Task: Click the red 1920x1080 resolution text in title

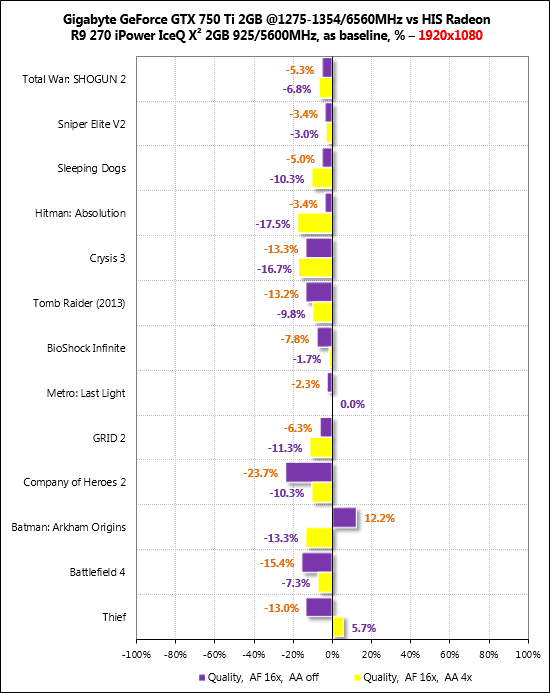Action: (x=450, y=35)
